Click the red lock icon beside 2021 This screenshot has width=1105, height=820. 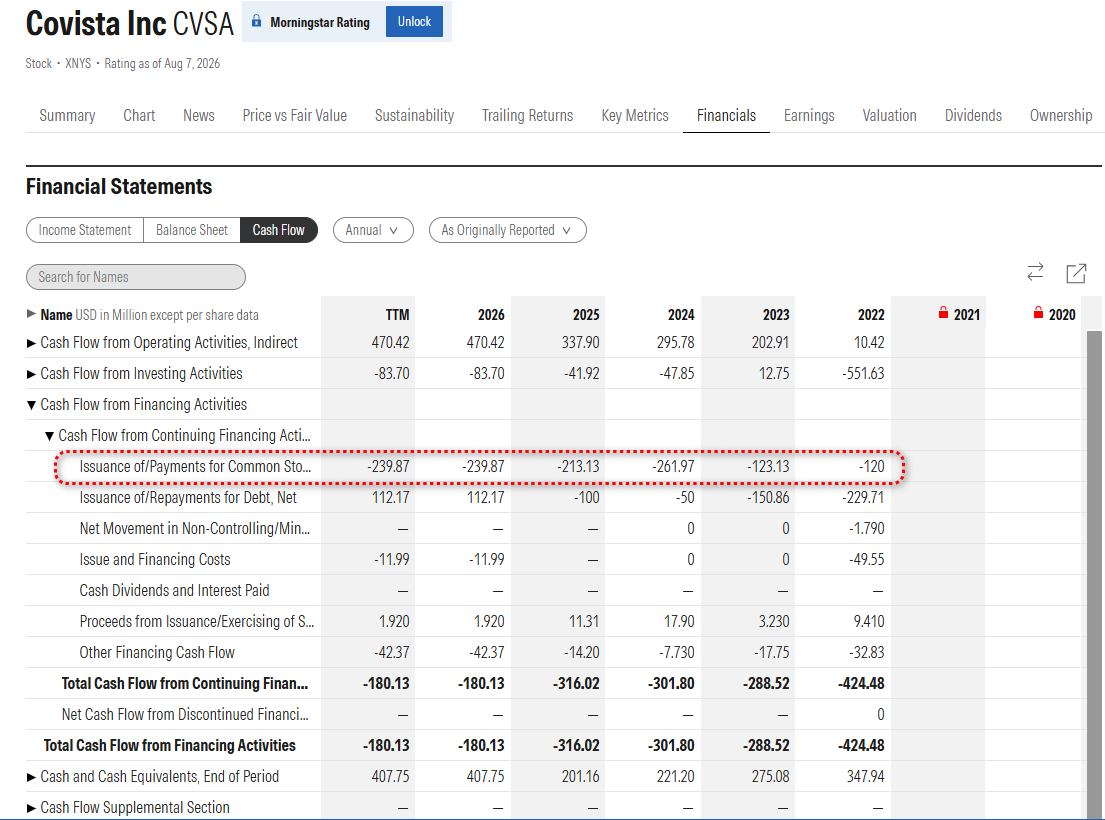coord(943,313)
